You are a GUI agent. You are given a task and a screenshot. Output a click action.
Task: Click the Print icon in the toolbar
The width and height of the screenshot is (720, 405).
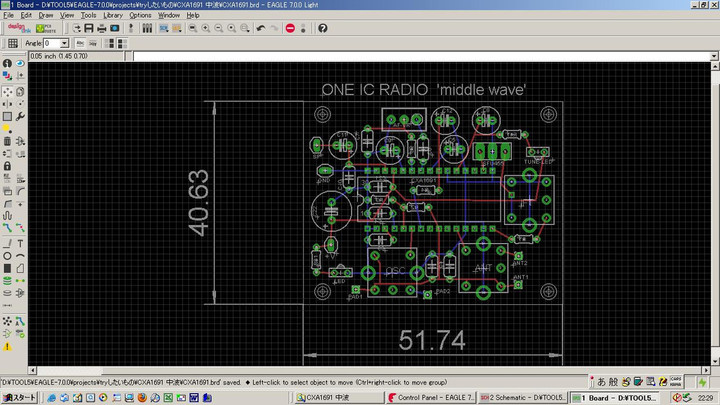point(102,28)
